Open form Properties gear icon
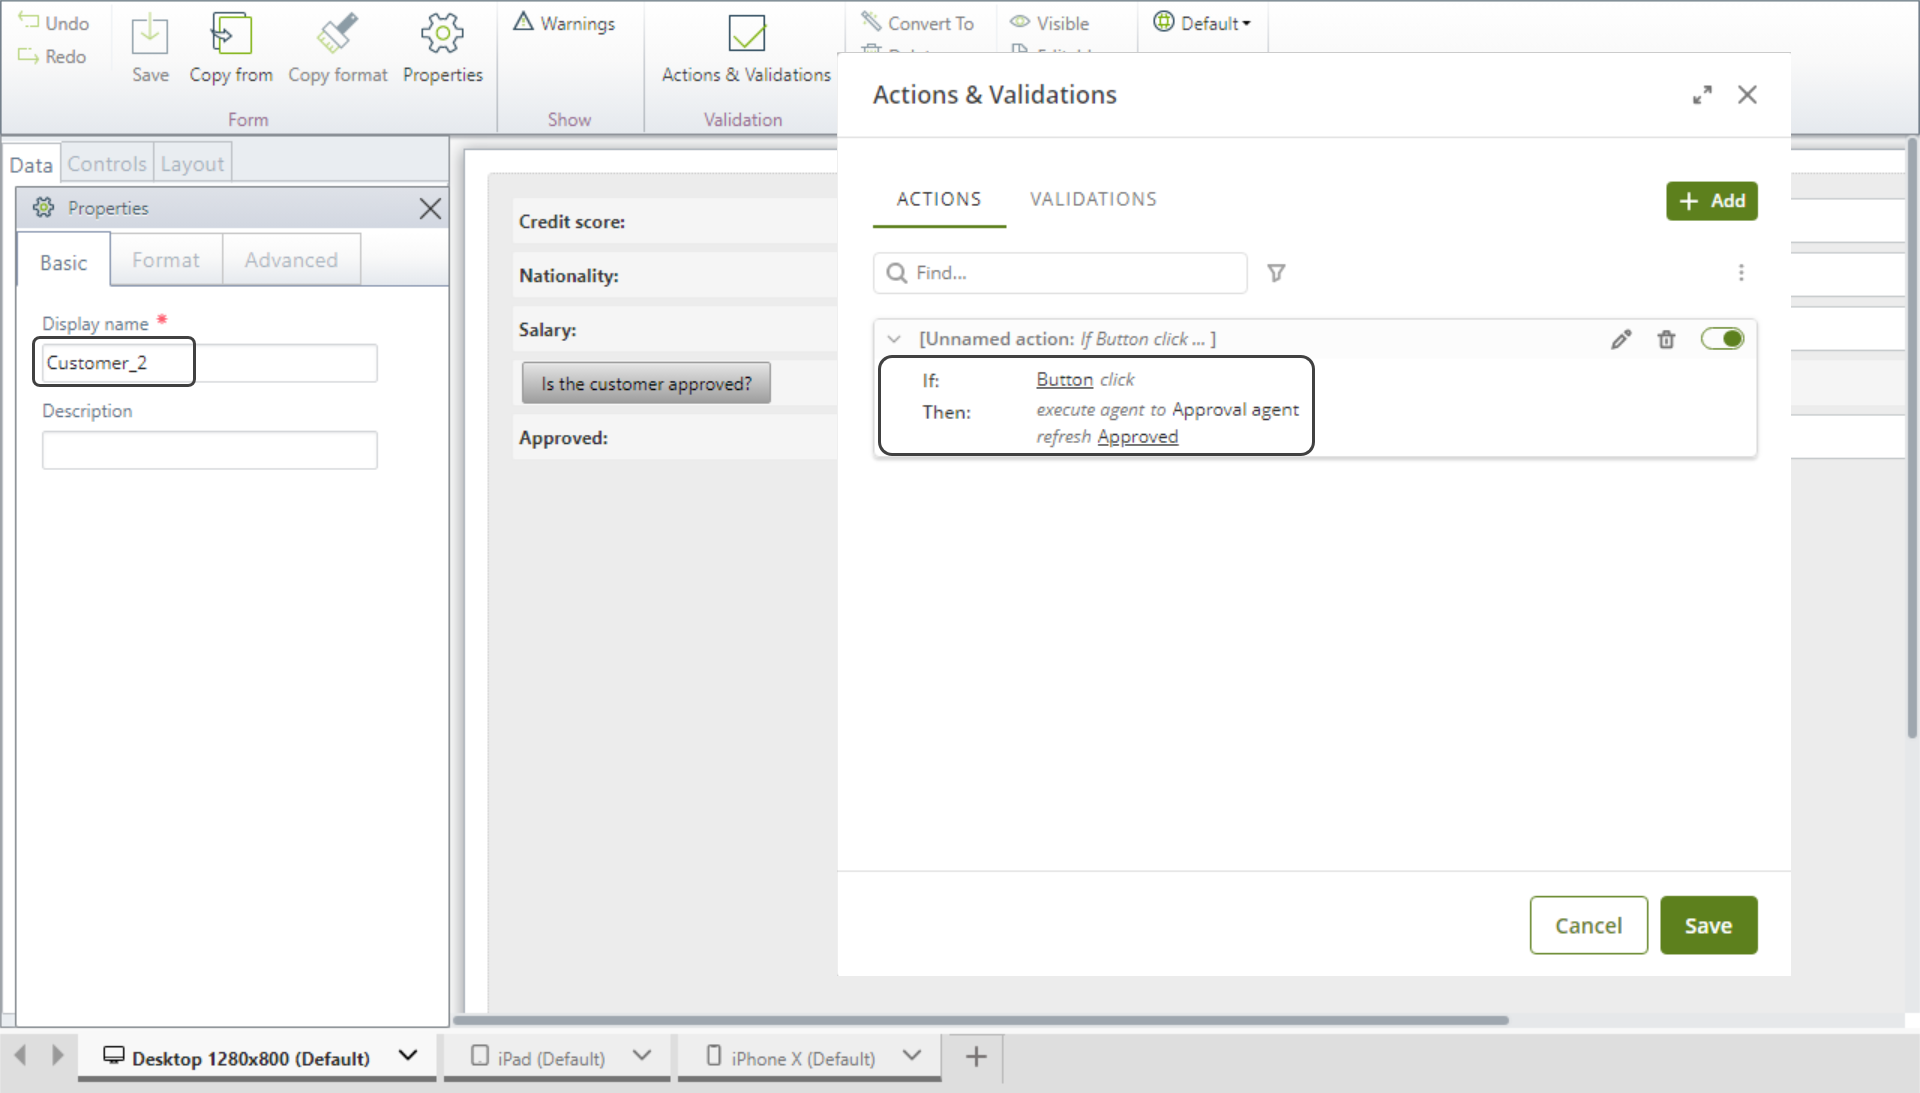This screenshot has height=1093, width=1920. [442, 35]
